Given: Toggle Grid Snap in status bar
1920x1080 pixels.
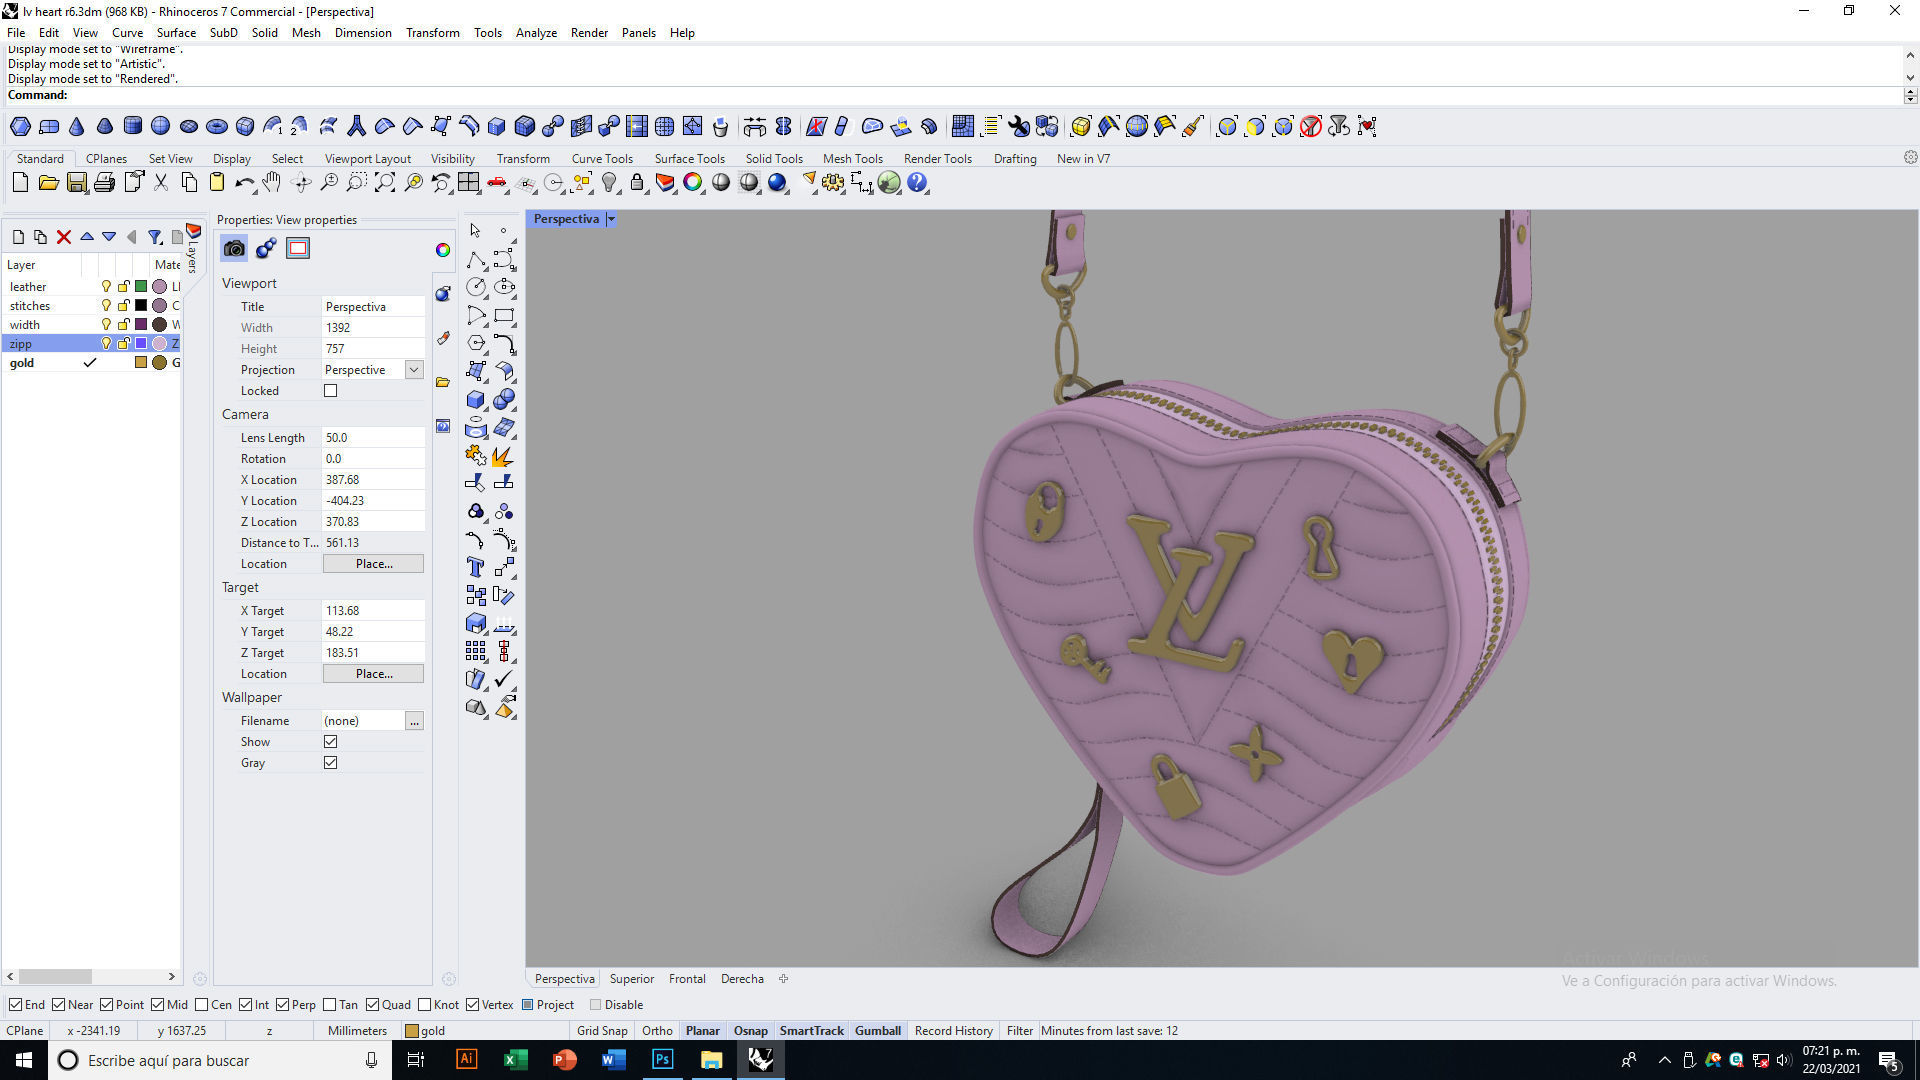Looking at the screenshot, I should pyautogui.click(x=602, y=1031).
